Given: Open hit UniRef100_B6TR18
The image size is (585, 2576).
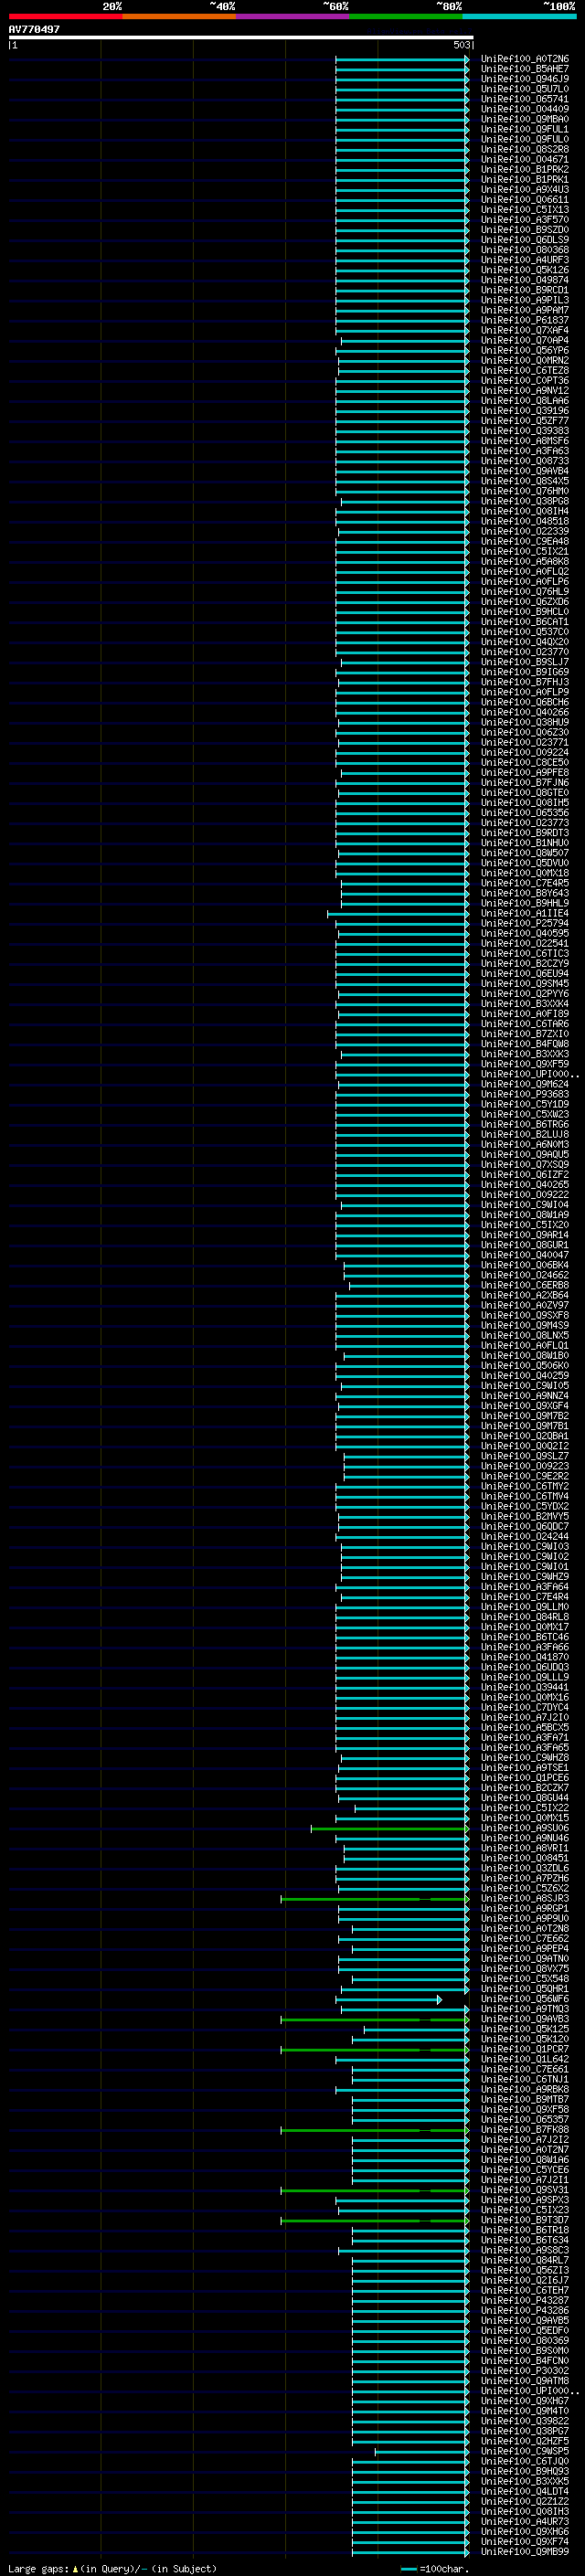Looking at the screenshot, I should (525, 2230).
